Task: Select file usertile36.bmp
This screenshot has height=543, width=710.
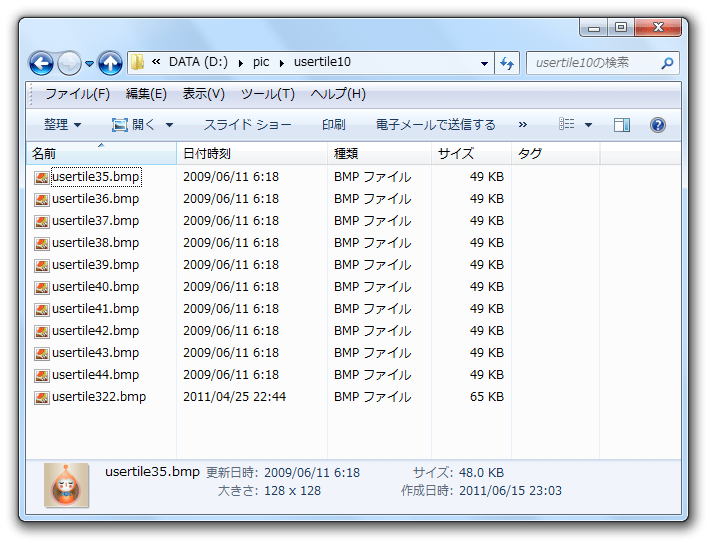Action: [96, 199]
